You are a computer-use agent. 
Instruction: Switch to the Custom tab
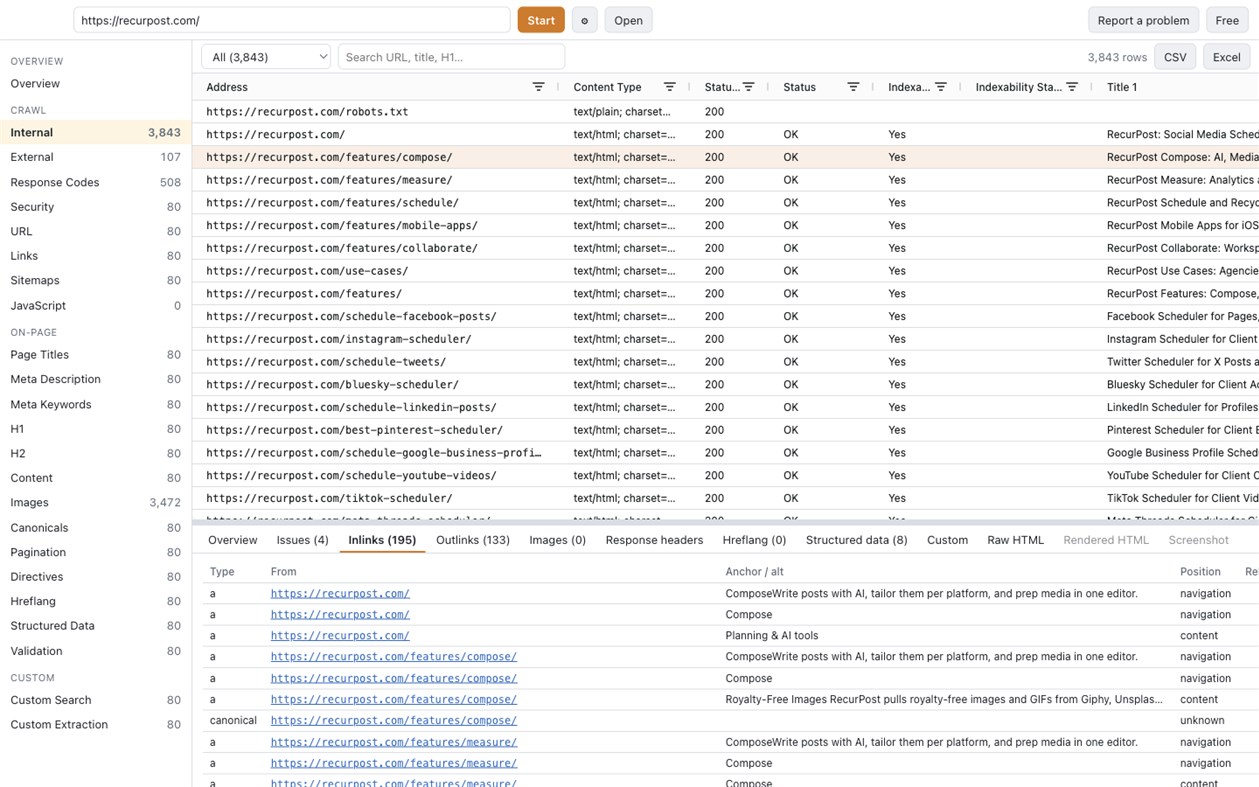click(x=947, y=540)
